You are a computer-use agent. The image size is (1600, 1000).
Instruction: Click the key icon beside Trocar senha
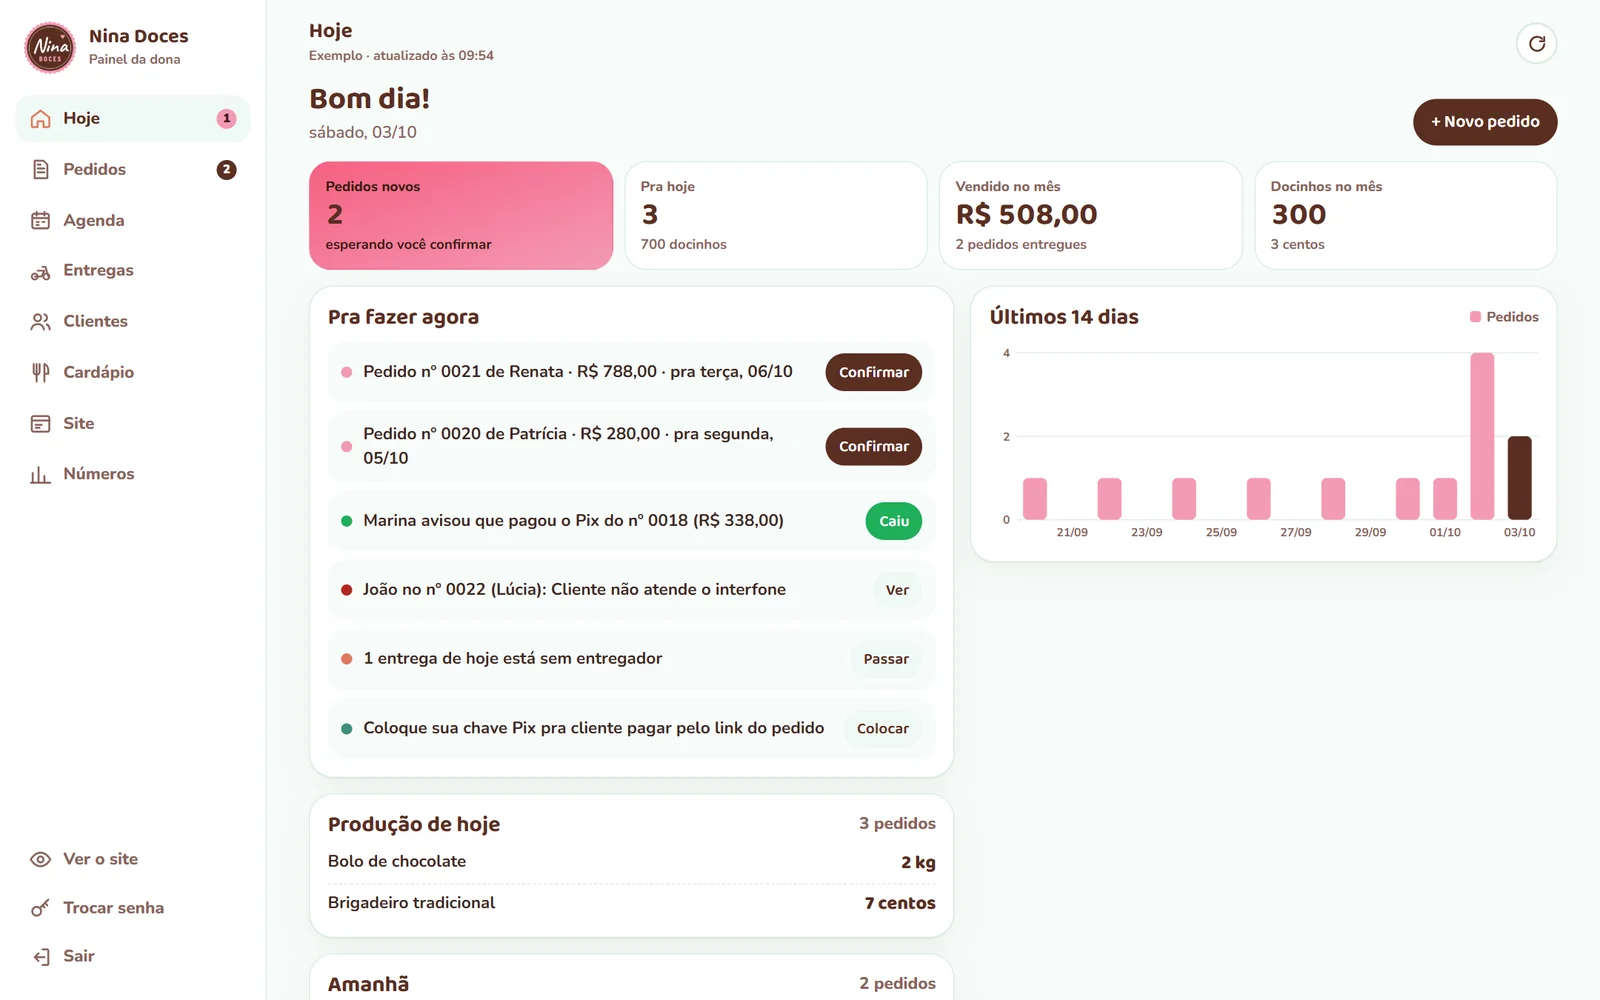(x=40, y=908)
